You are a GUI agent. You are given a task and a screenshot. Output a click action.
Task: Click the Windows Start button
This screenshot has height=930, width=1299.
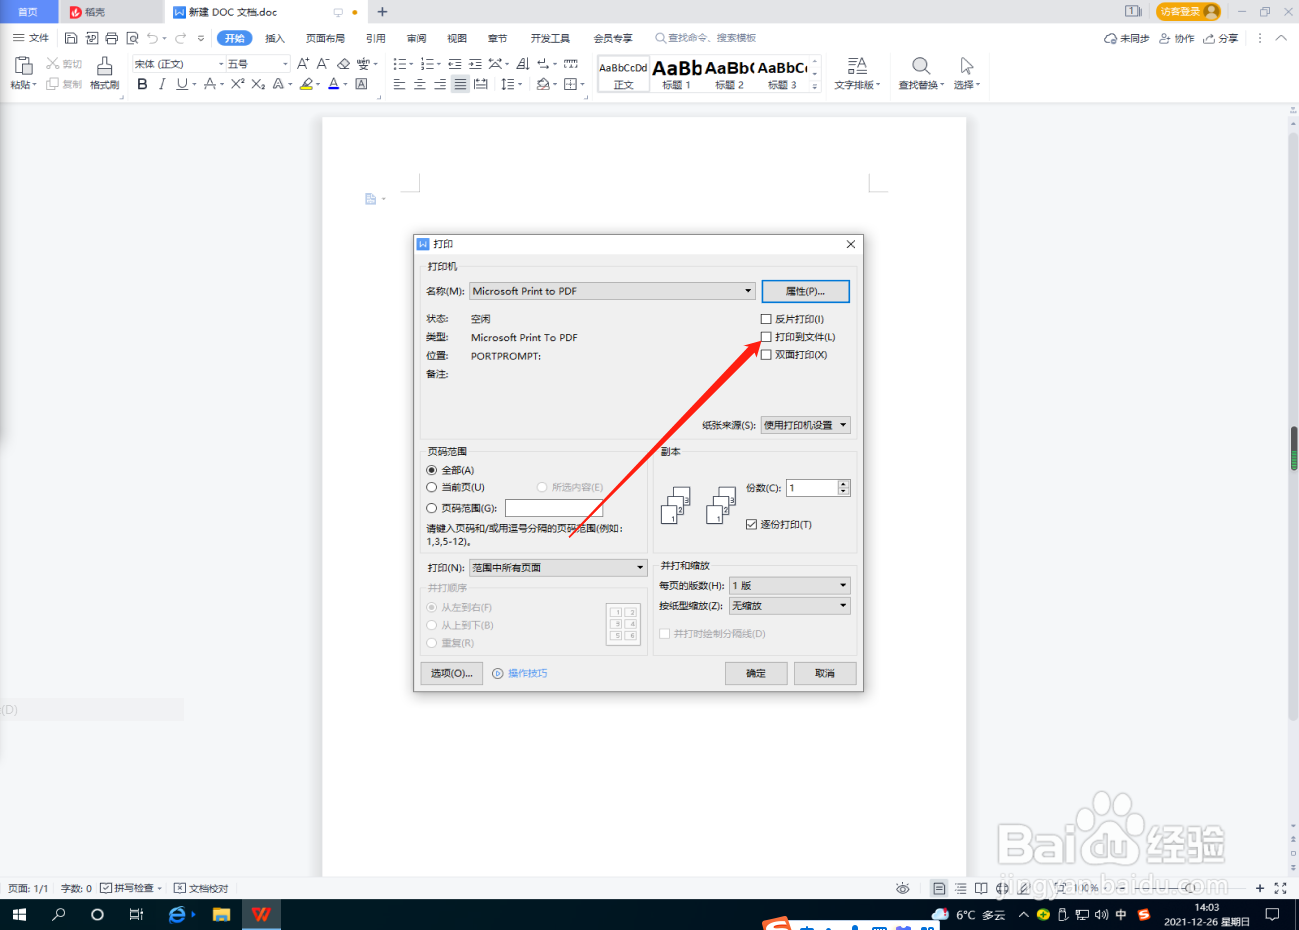[x=18, y=914]
